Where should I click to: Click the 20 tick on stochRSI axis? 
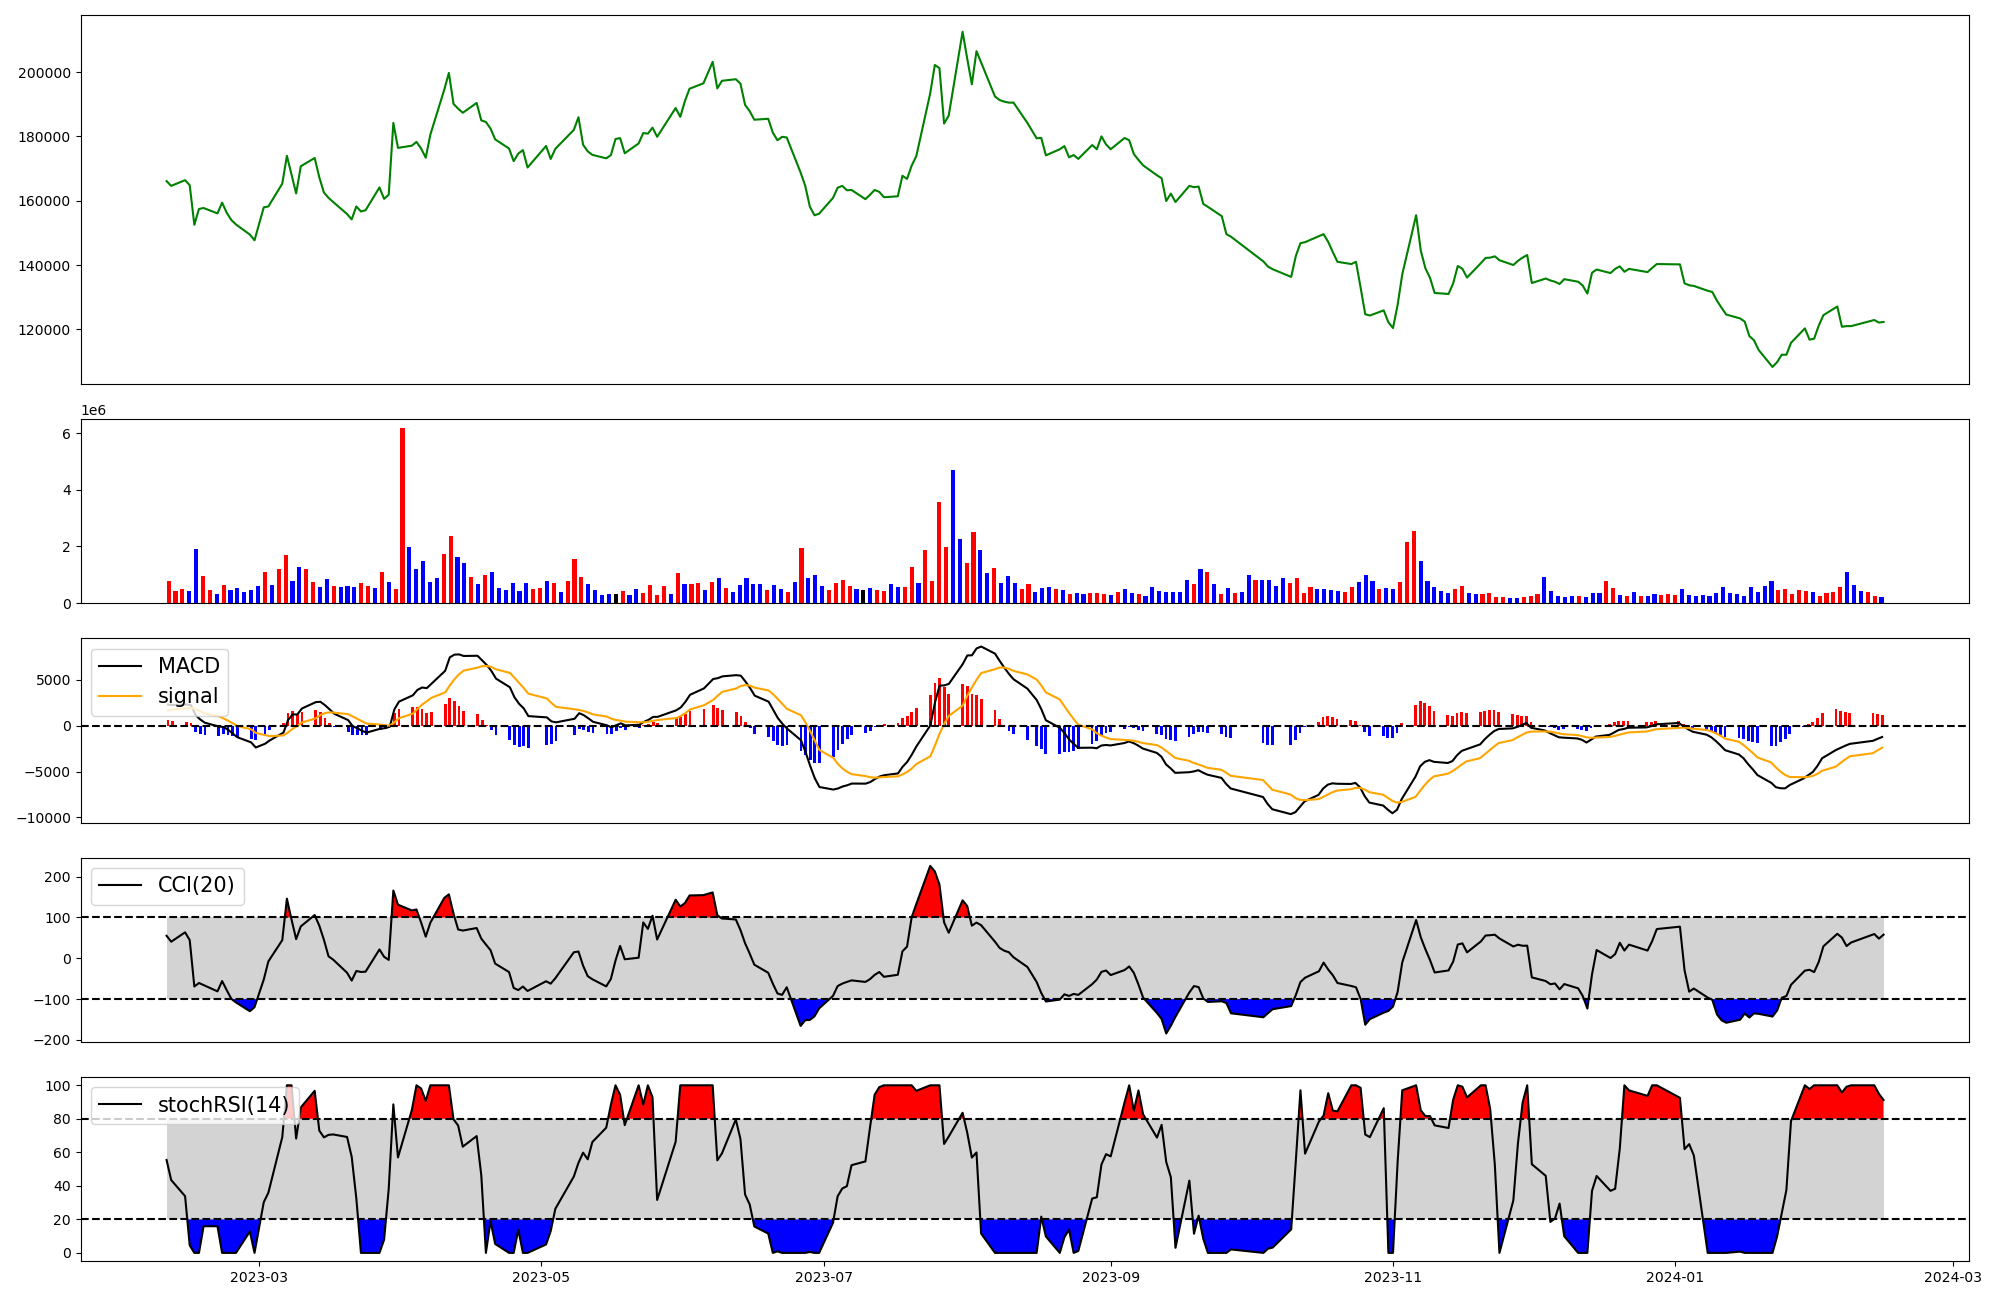click(62, 1220)
